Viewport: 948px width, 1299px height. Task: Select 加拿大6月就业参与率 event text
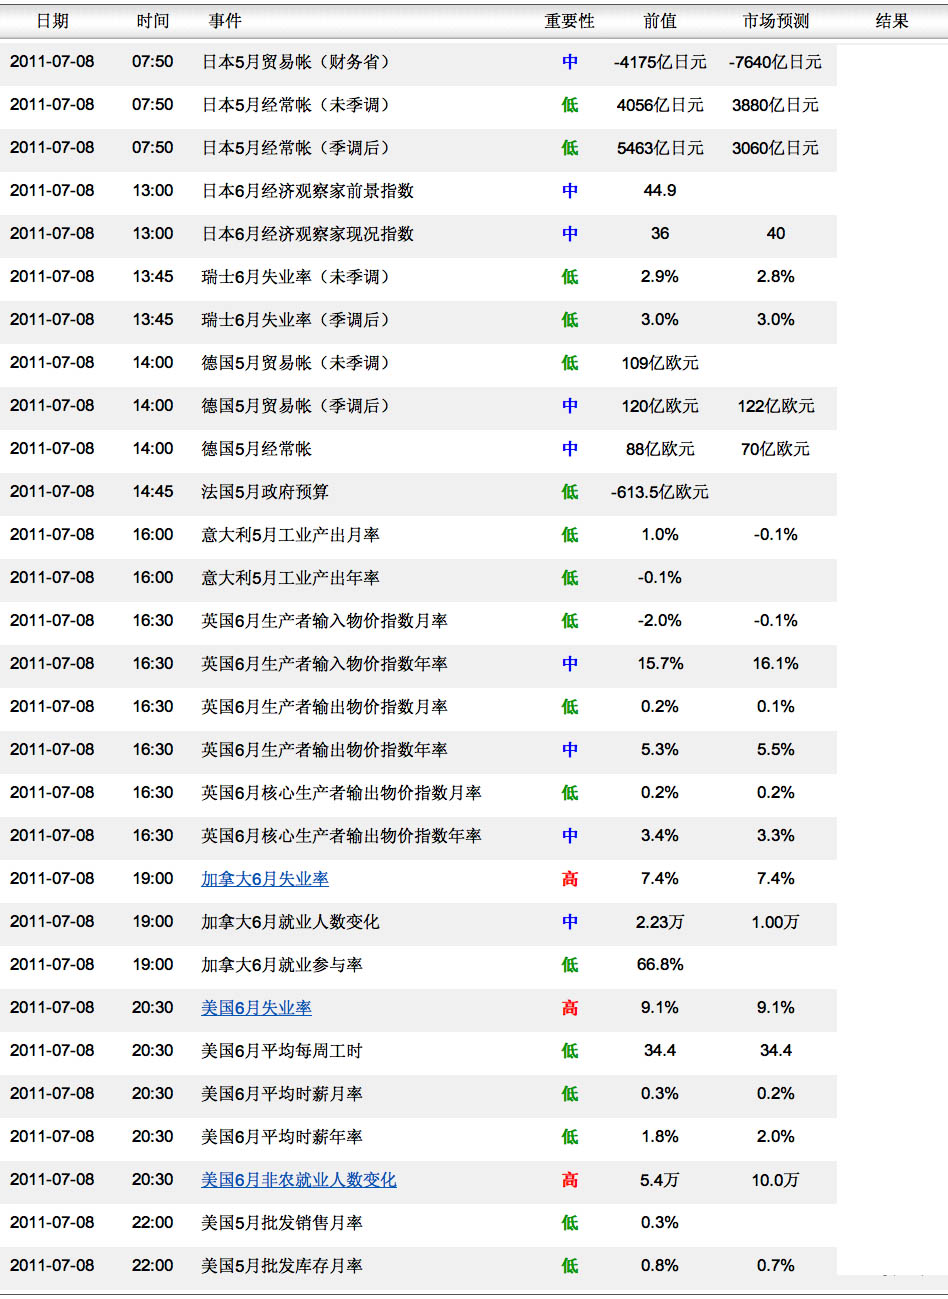tap(282, 965)
